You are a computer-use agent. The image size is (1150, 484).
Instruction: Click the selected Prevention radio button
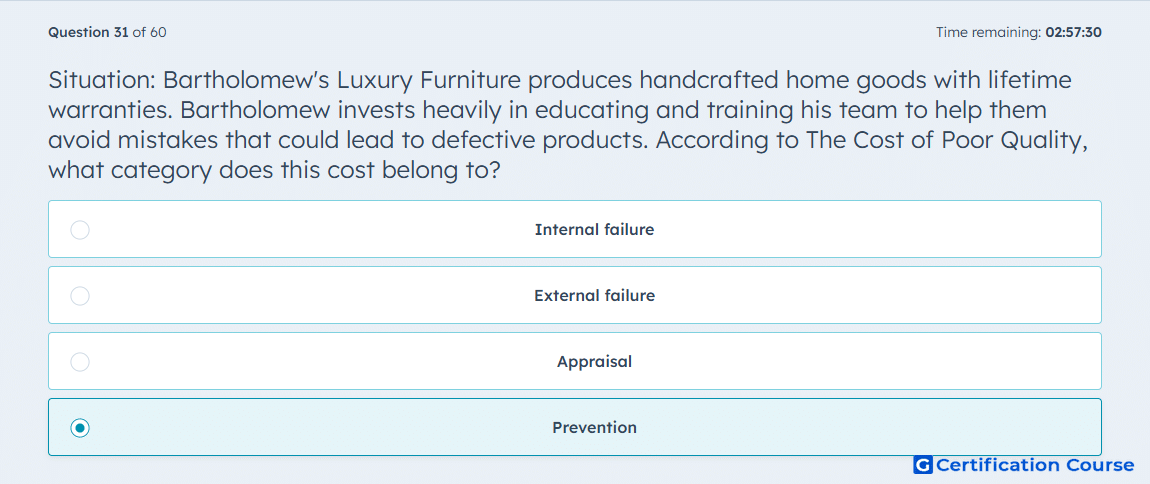(x=80, y=428)
